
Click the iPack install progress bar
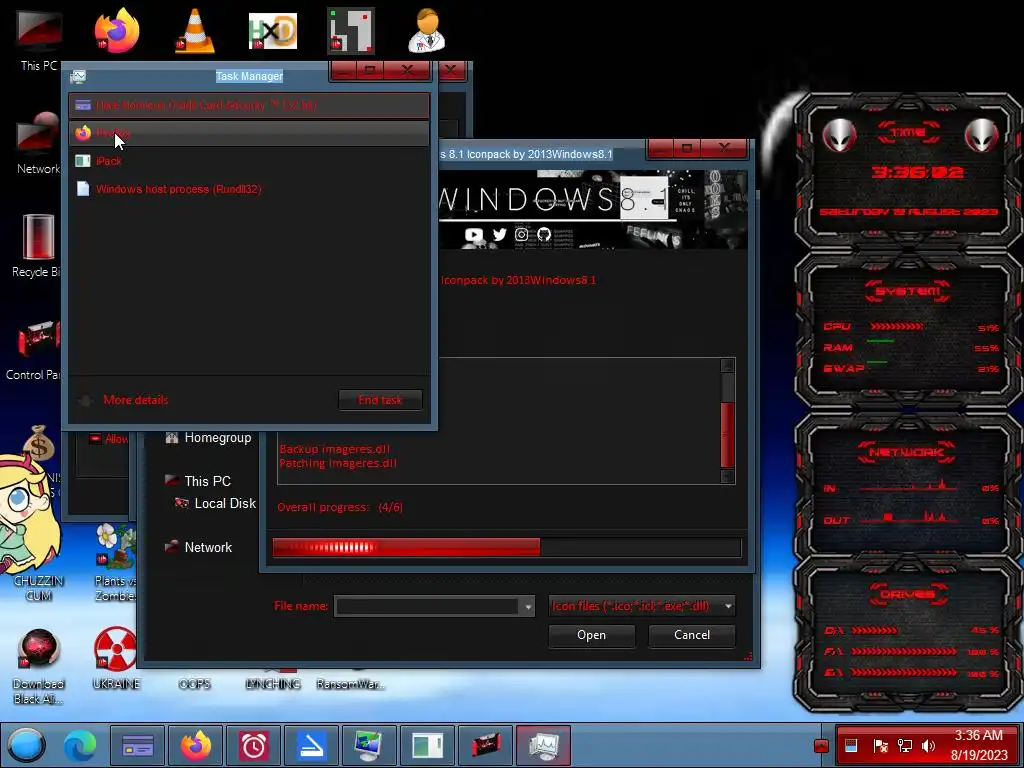point(507,547)
